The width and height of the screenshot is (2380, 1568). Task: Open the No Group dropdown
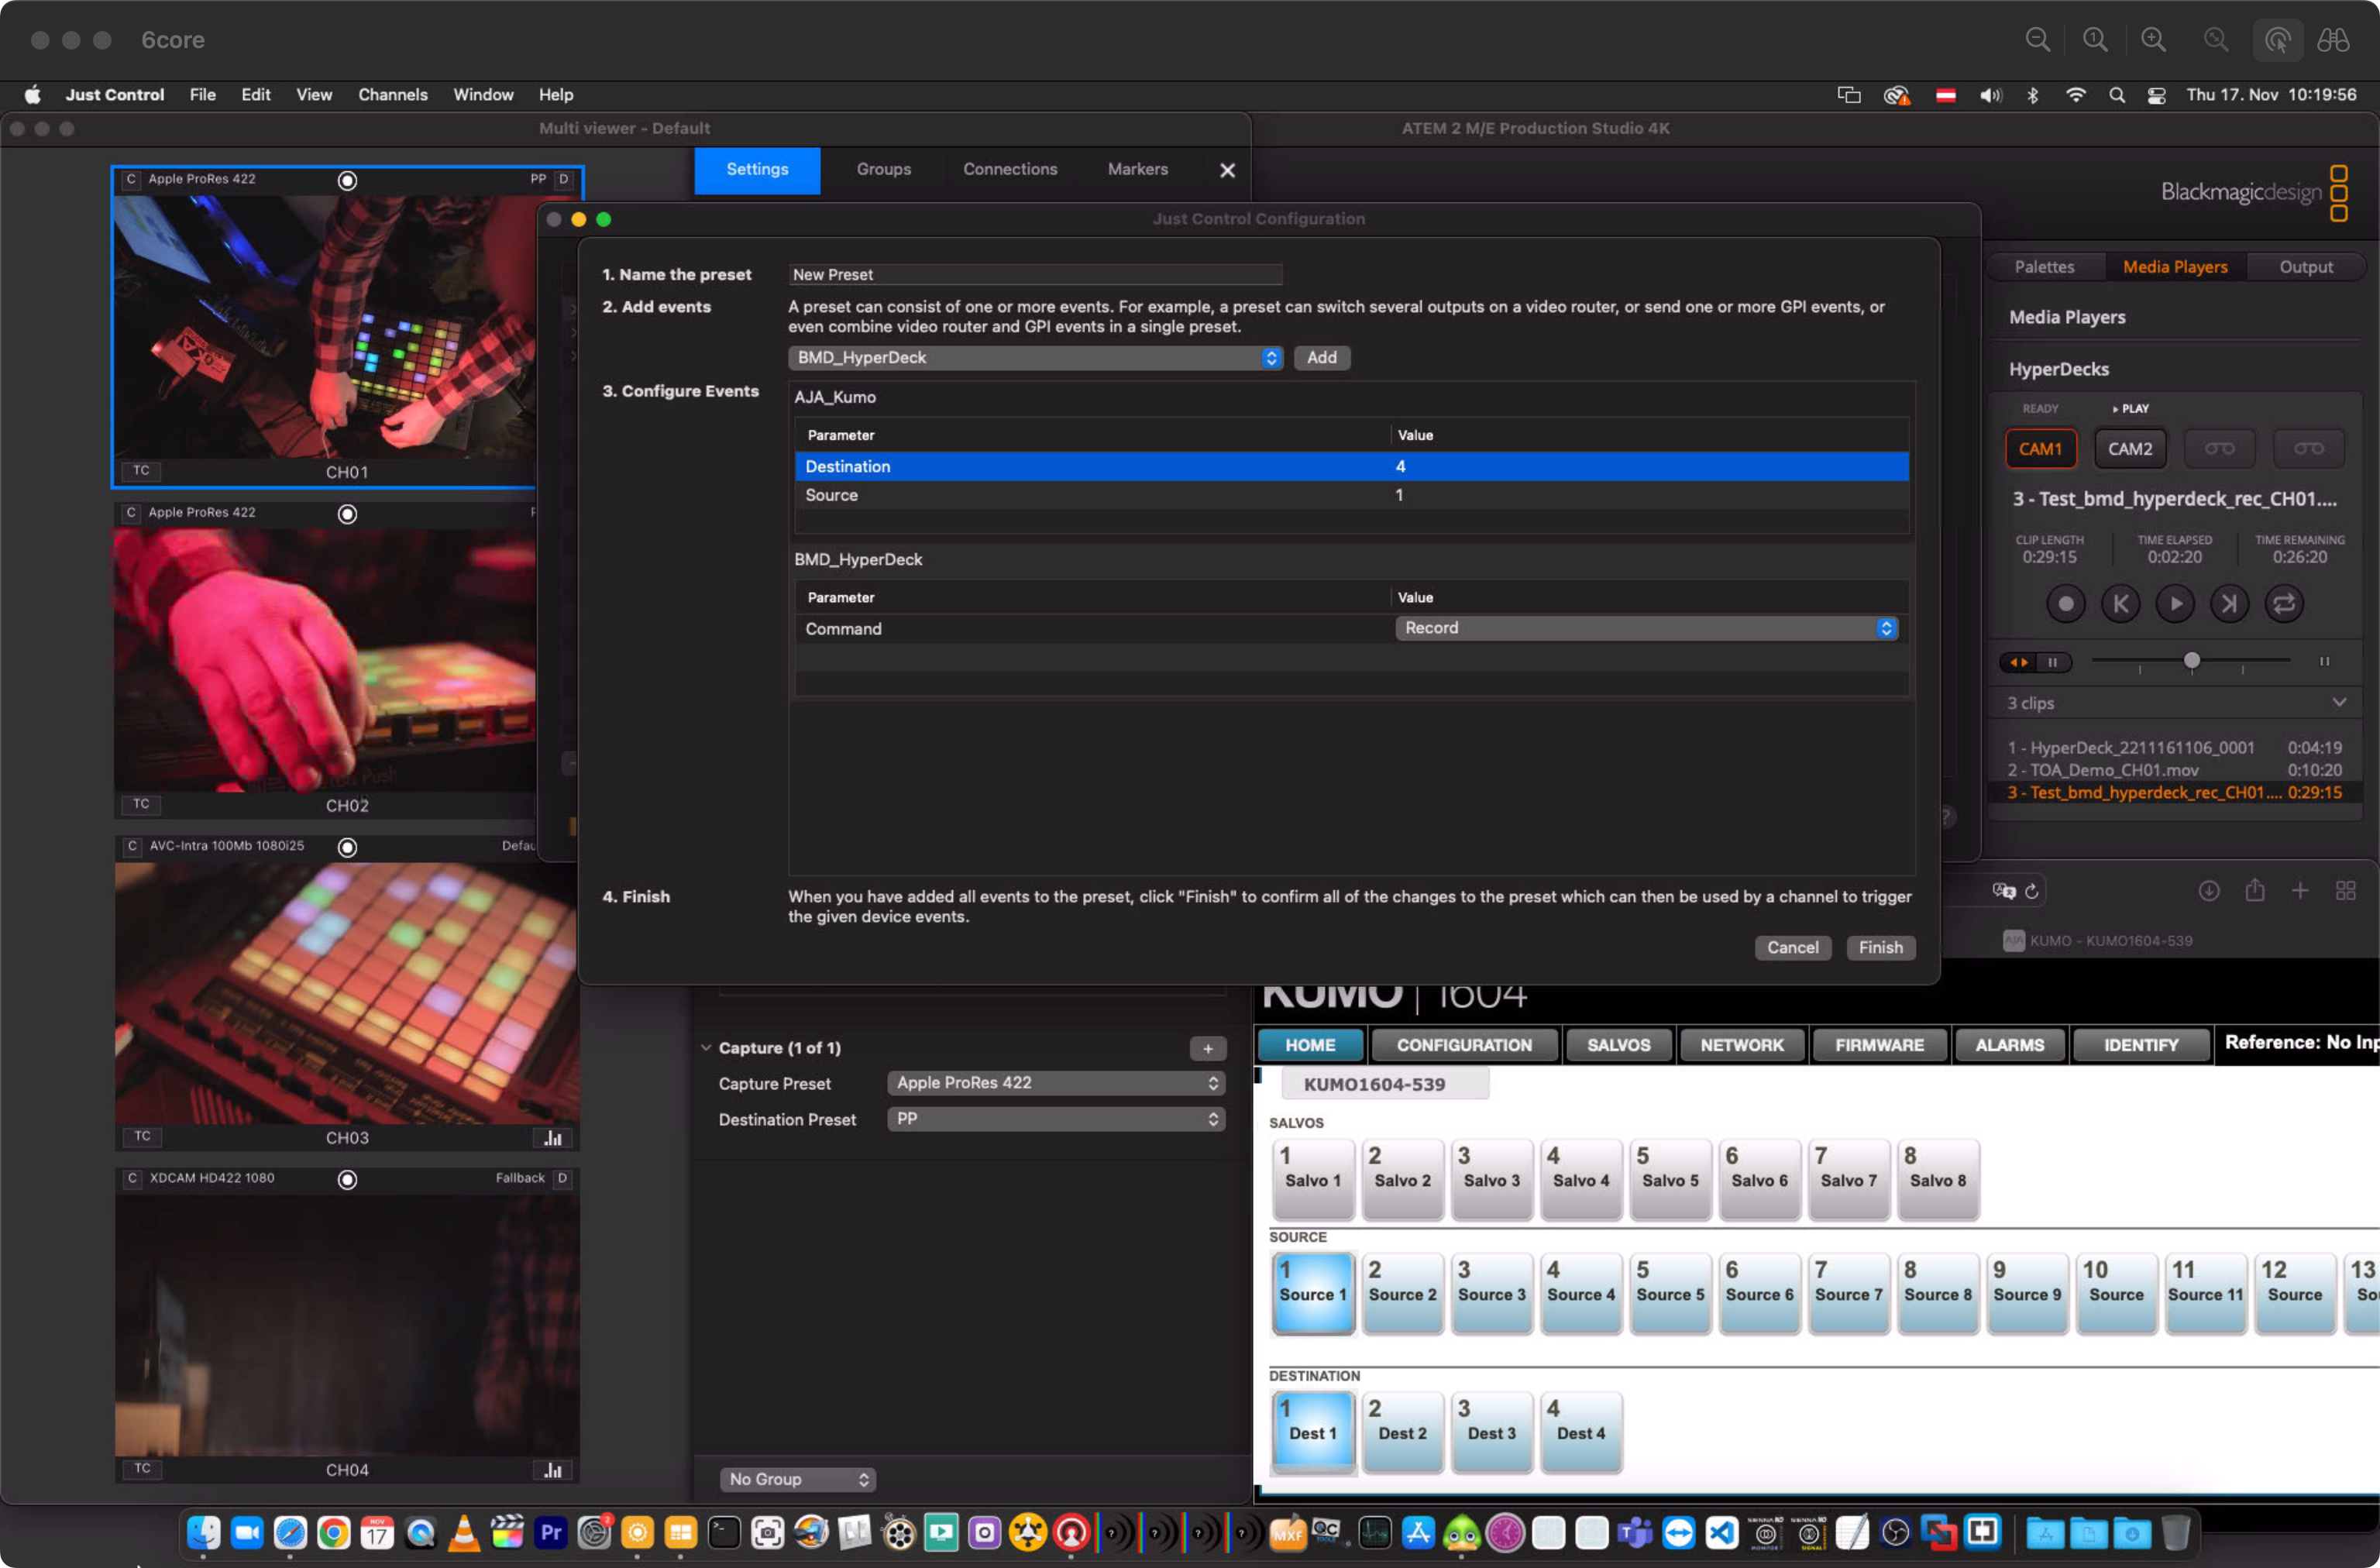[x=797, y=1479]
